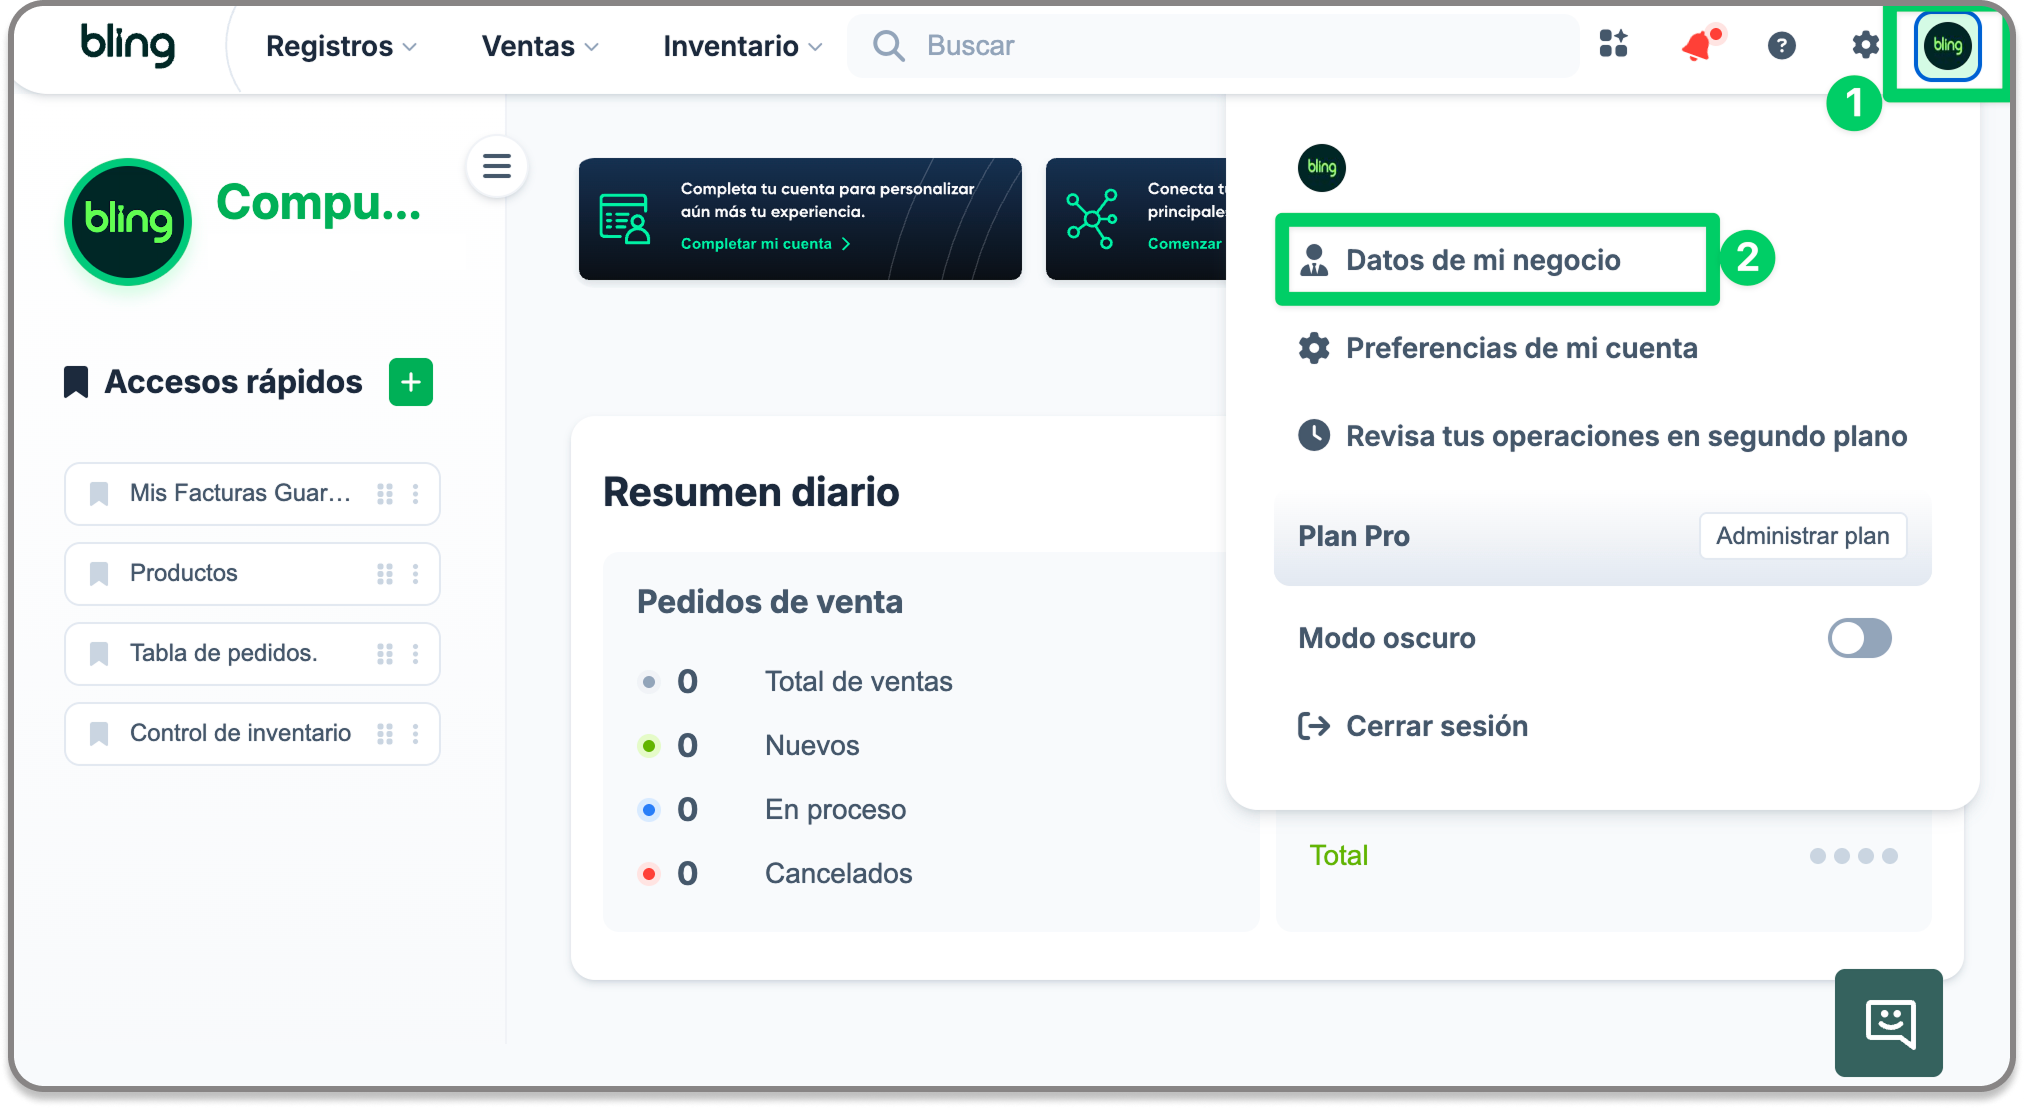This screenshot has height=1108, width=2024.
Task: Open Control de inventario quick access
Action: (x=252, y=733)
